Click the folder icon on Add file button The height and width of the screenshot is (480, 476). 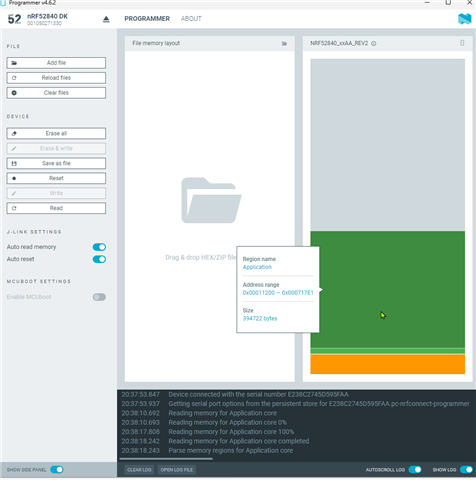pyautogui.click(x=14, y=63)
